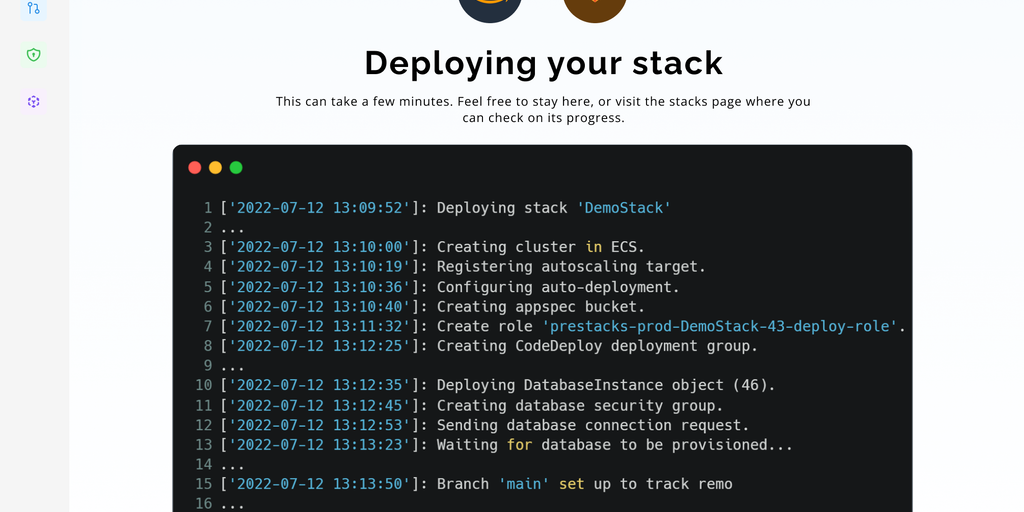Click the yellow terminal window dot
The height and width of the screenshot is (512, 1024).
pos(216,168)
